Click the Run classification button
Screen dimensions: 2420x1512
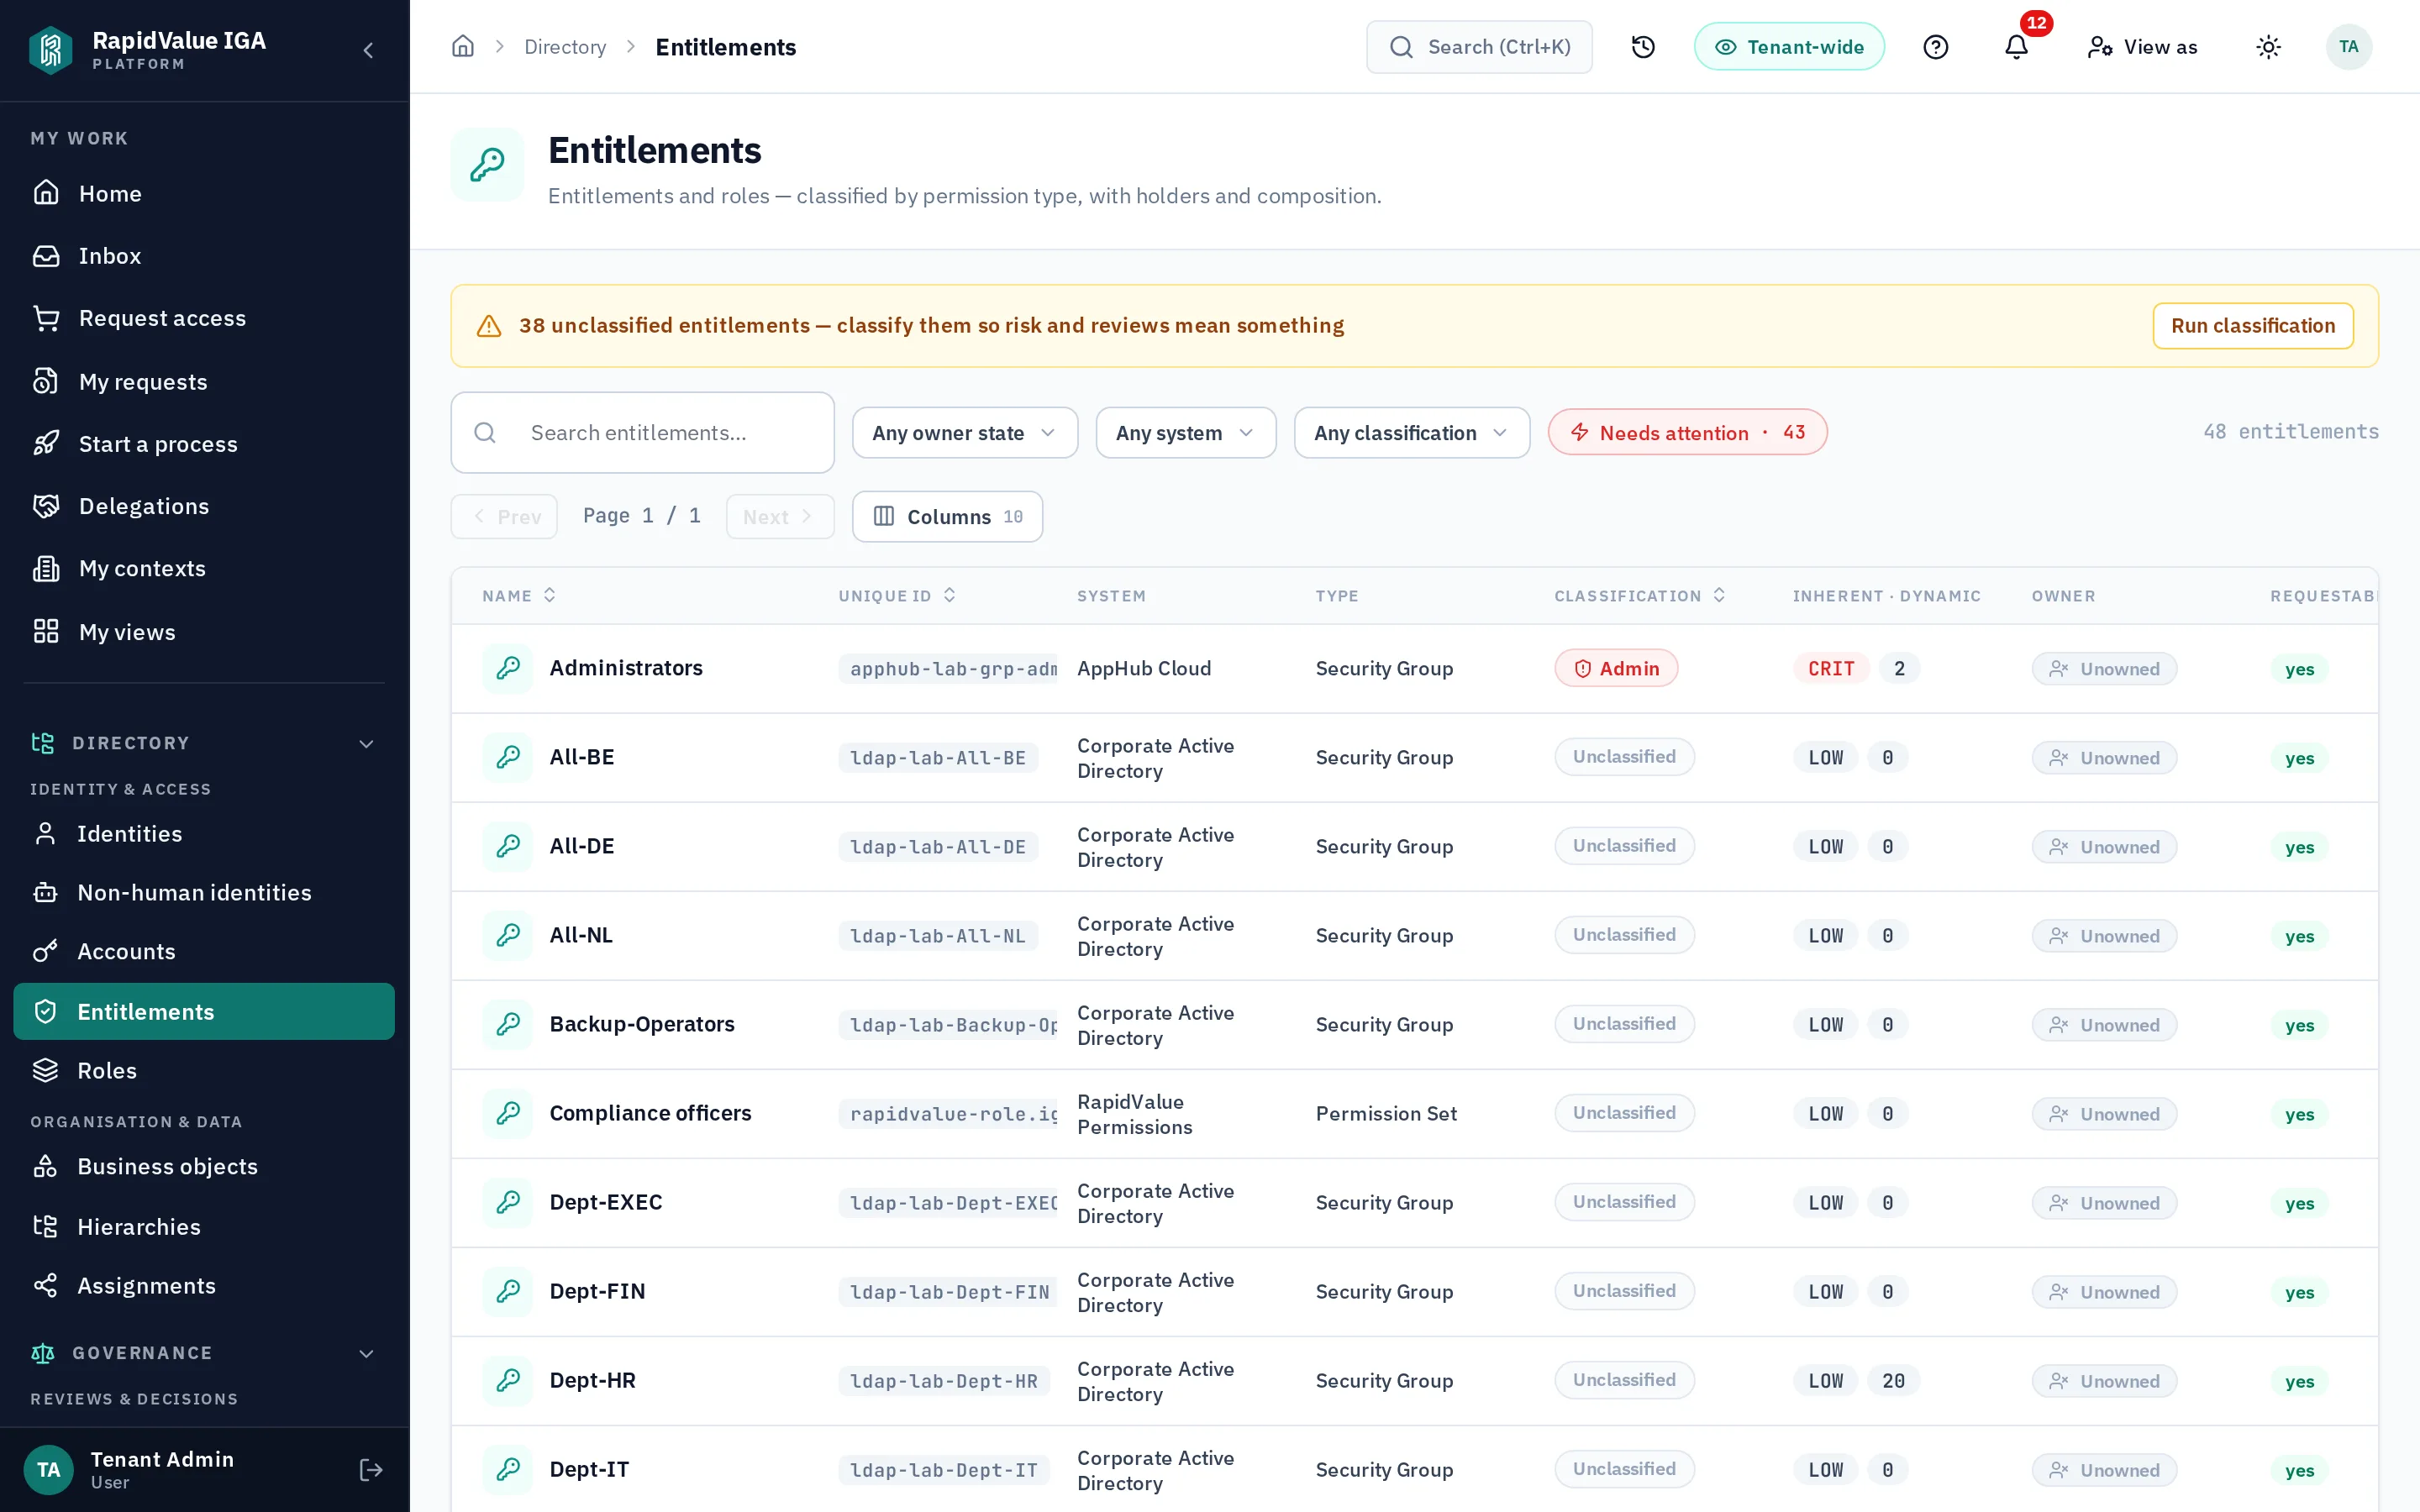[2252, 326]
